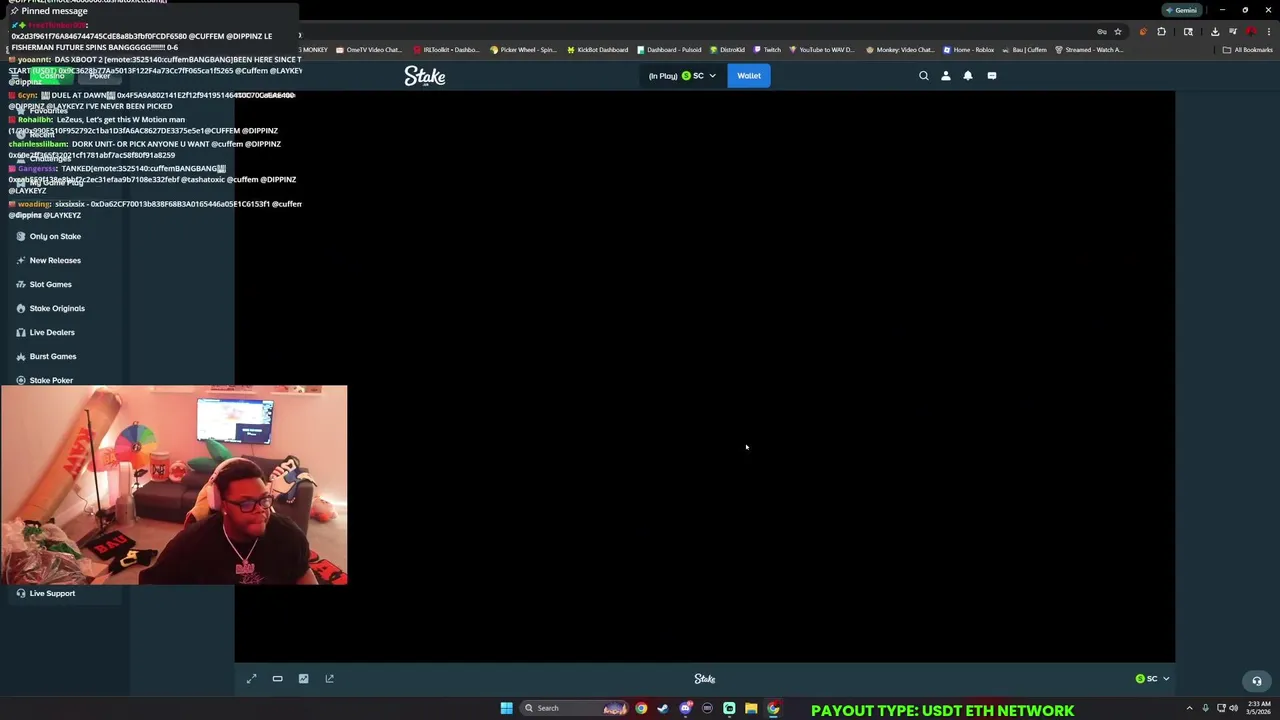Click the Gemini button in title bar
The width and height of the screenshot is (1280, 720).
point(1182,10)
